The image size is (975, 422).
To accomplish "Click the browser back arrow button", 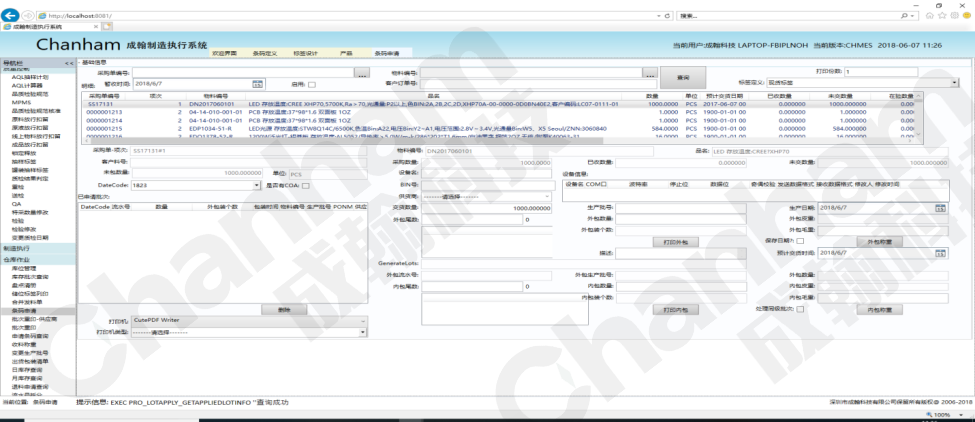I will [x=10, y=16].
